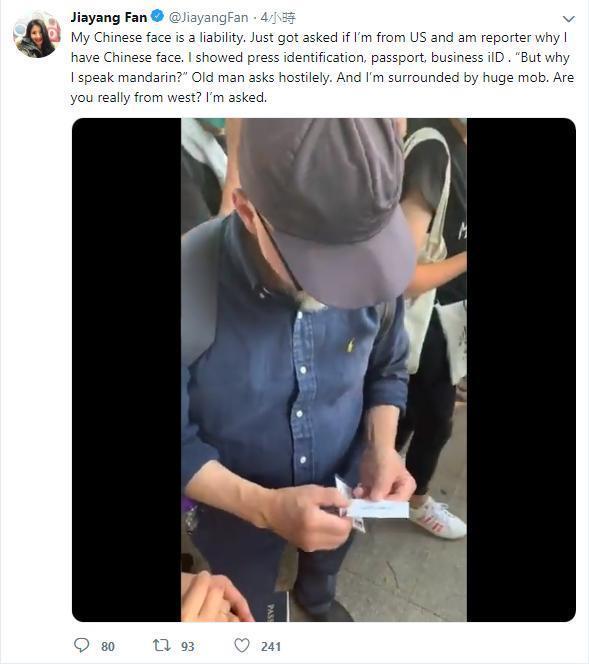
Task: Click the reply count 80
Action: 108,646
